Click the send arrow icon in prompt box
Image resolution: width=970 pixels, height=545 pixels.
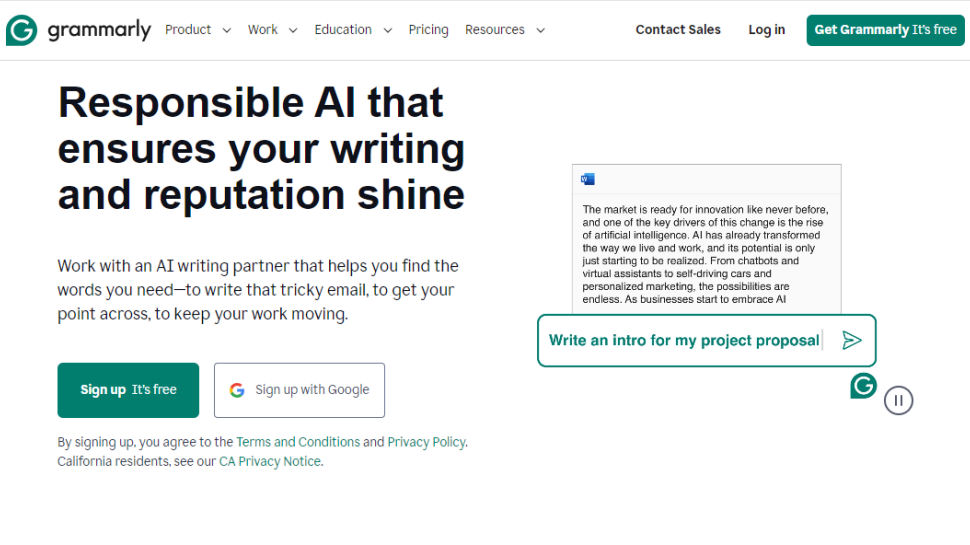[x=852, y=340]
